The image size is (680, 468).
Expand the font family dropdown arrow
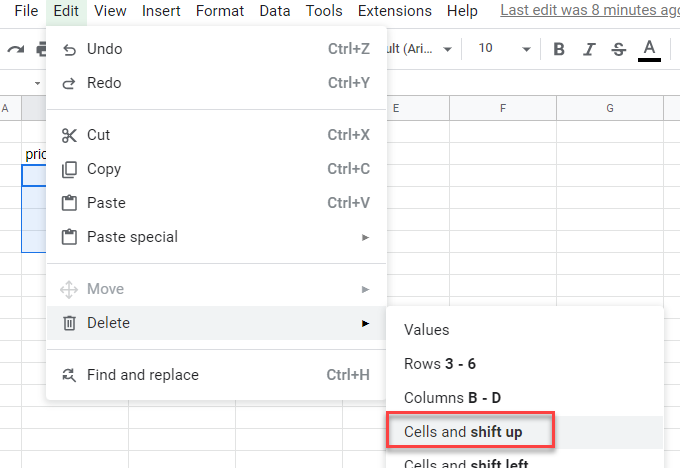tap(446, 49)
